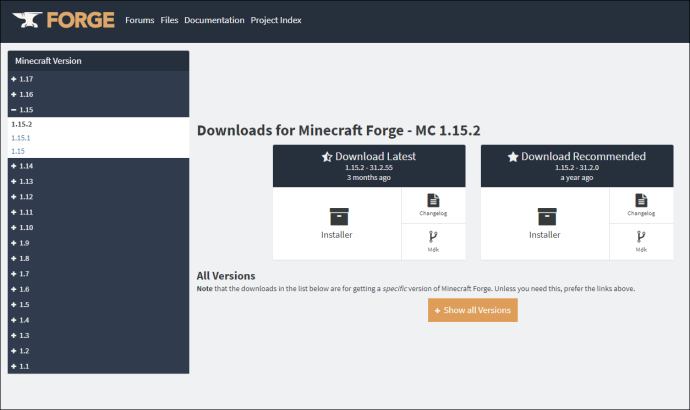Open the Documentation menu item
Image resolution: width=690 pixels, height=410 pixels.
[214, 20]
